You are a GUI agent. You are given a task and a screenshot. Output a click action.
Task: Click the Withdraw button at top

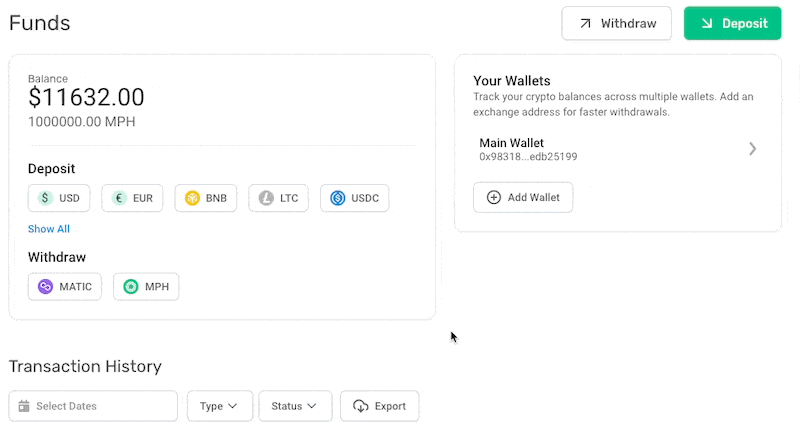[x=616, y=23]
